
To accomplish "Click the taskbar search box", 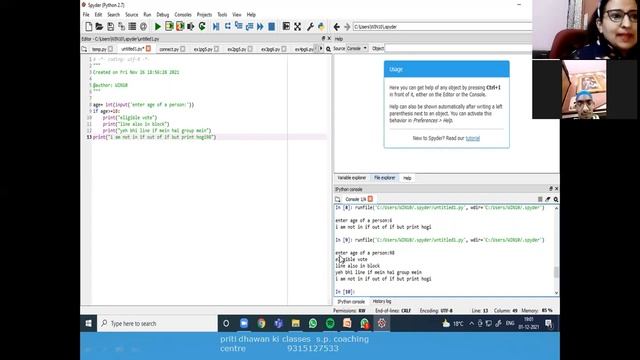I will pyautogui.click(x=157, y=323).
